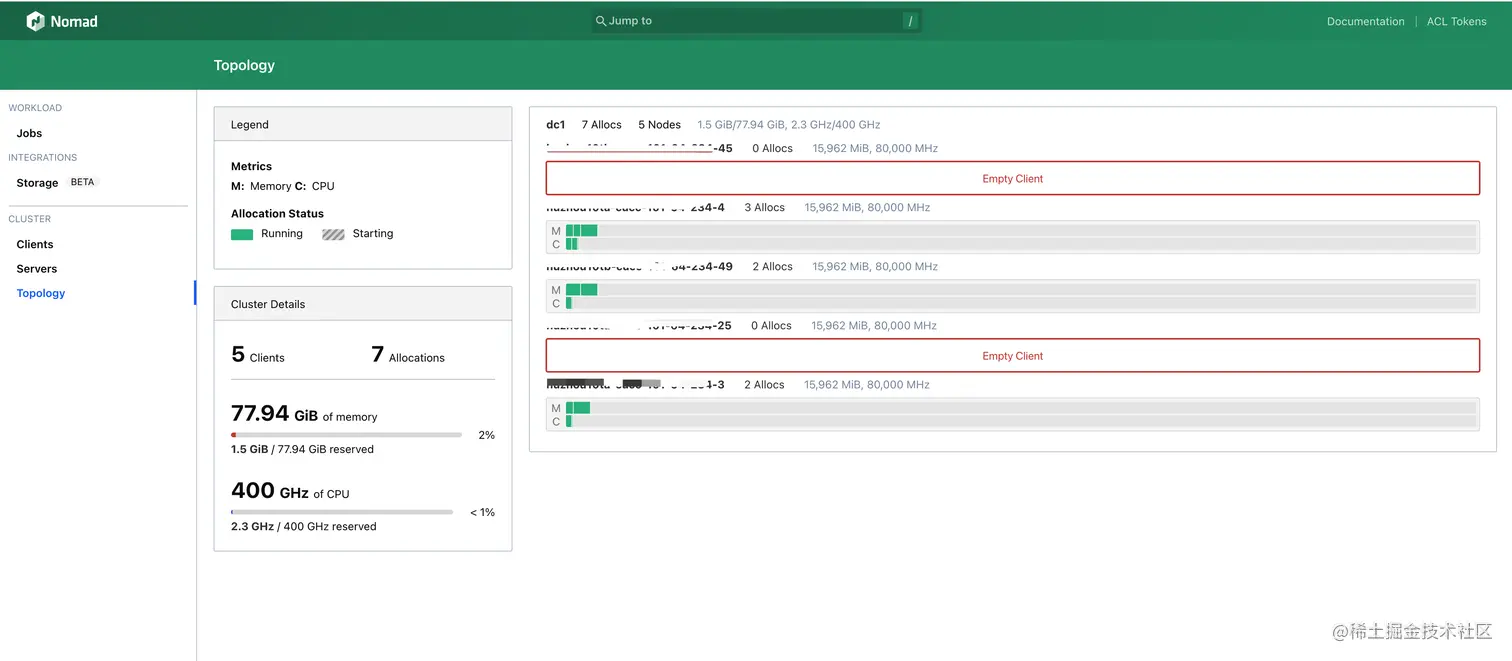Go to Jobs in sidebar
Image resolution: width=1512 pixels, height=661 pixels.
[x=29, y=133]
